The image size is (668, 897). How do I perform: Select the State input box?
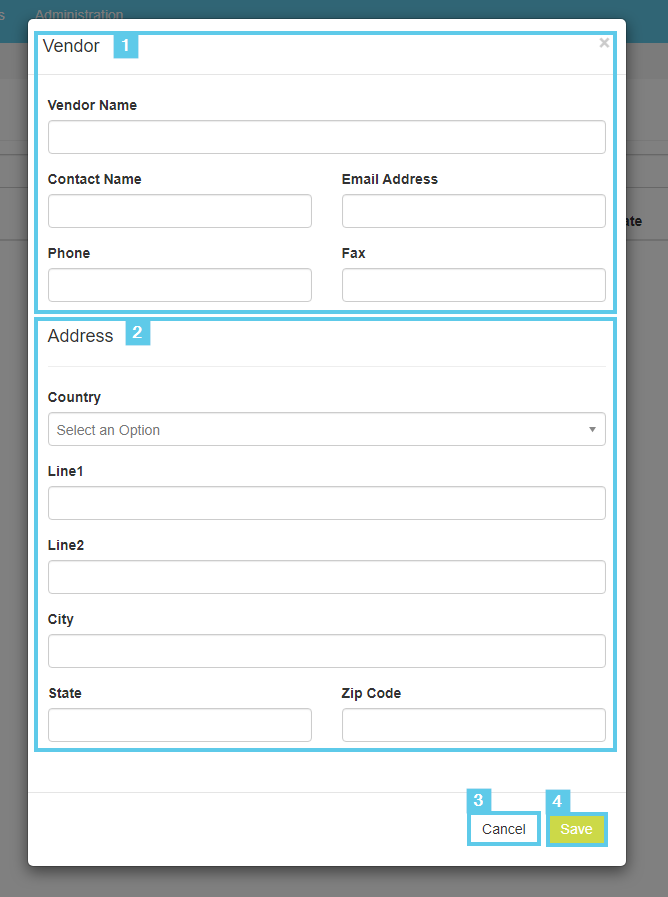pos(180,725)
